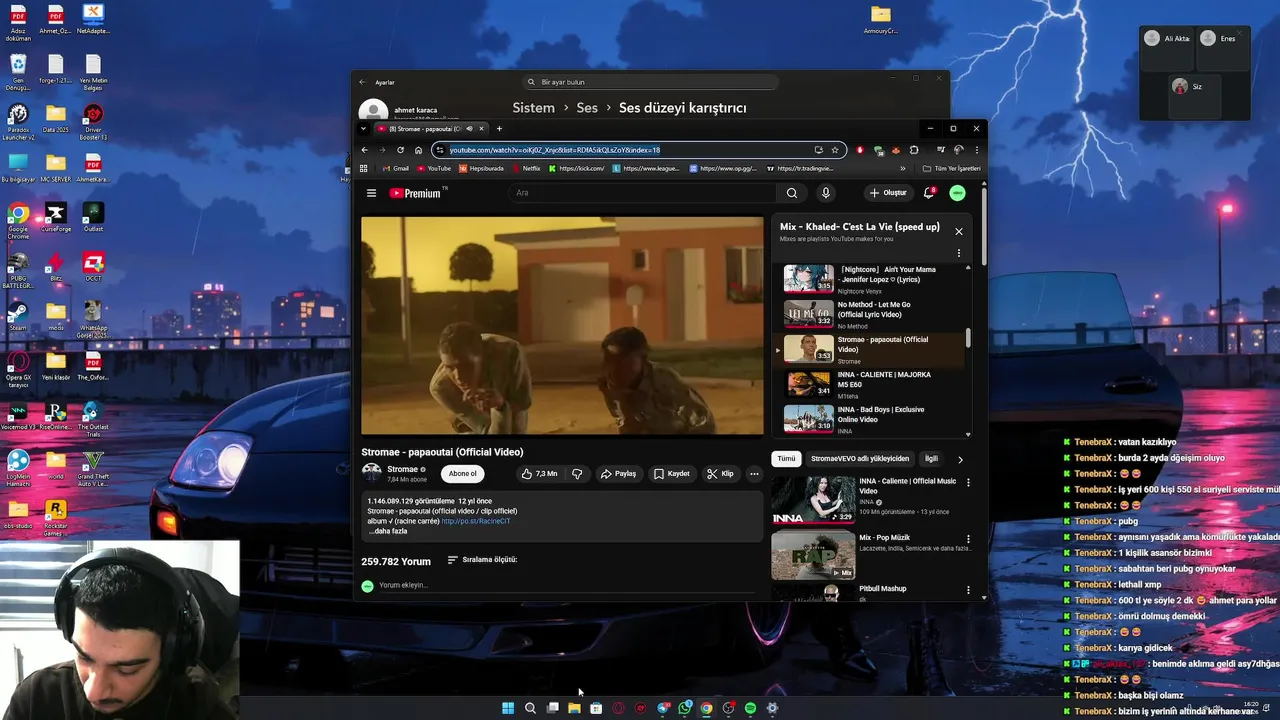This screenshot has width=1280, height=720.
Task: Open Chrome home page button
Action: [x=418, y=150]
